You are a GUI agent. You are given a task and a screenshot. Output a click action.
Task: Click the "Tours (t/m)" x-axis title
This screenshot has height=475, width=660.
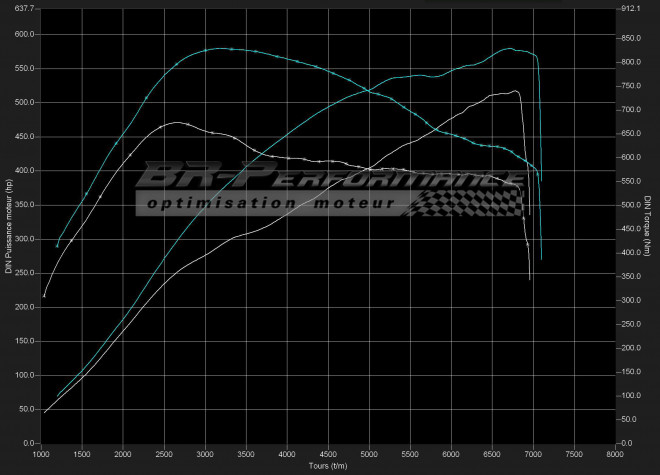[x=328, y=466]
